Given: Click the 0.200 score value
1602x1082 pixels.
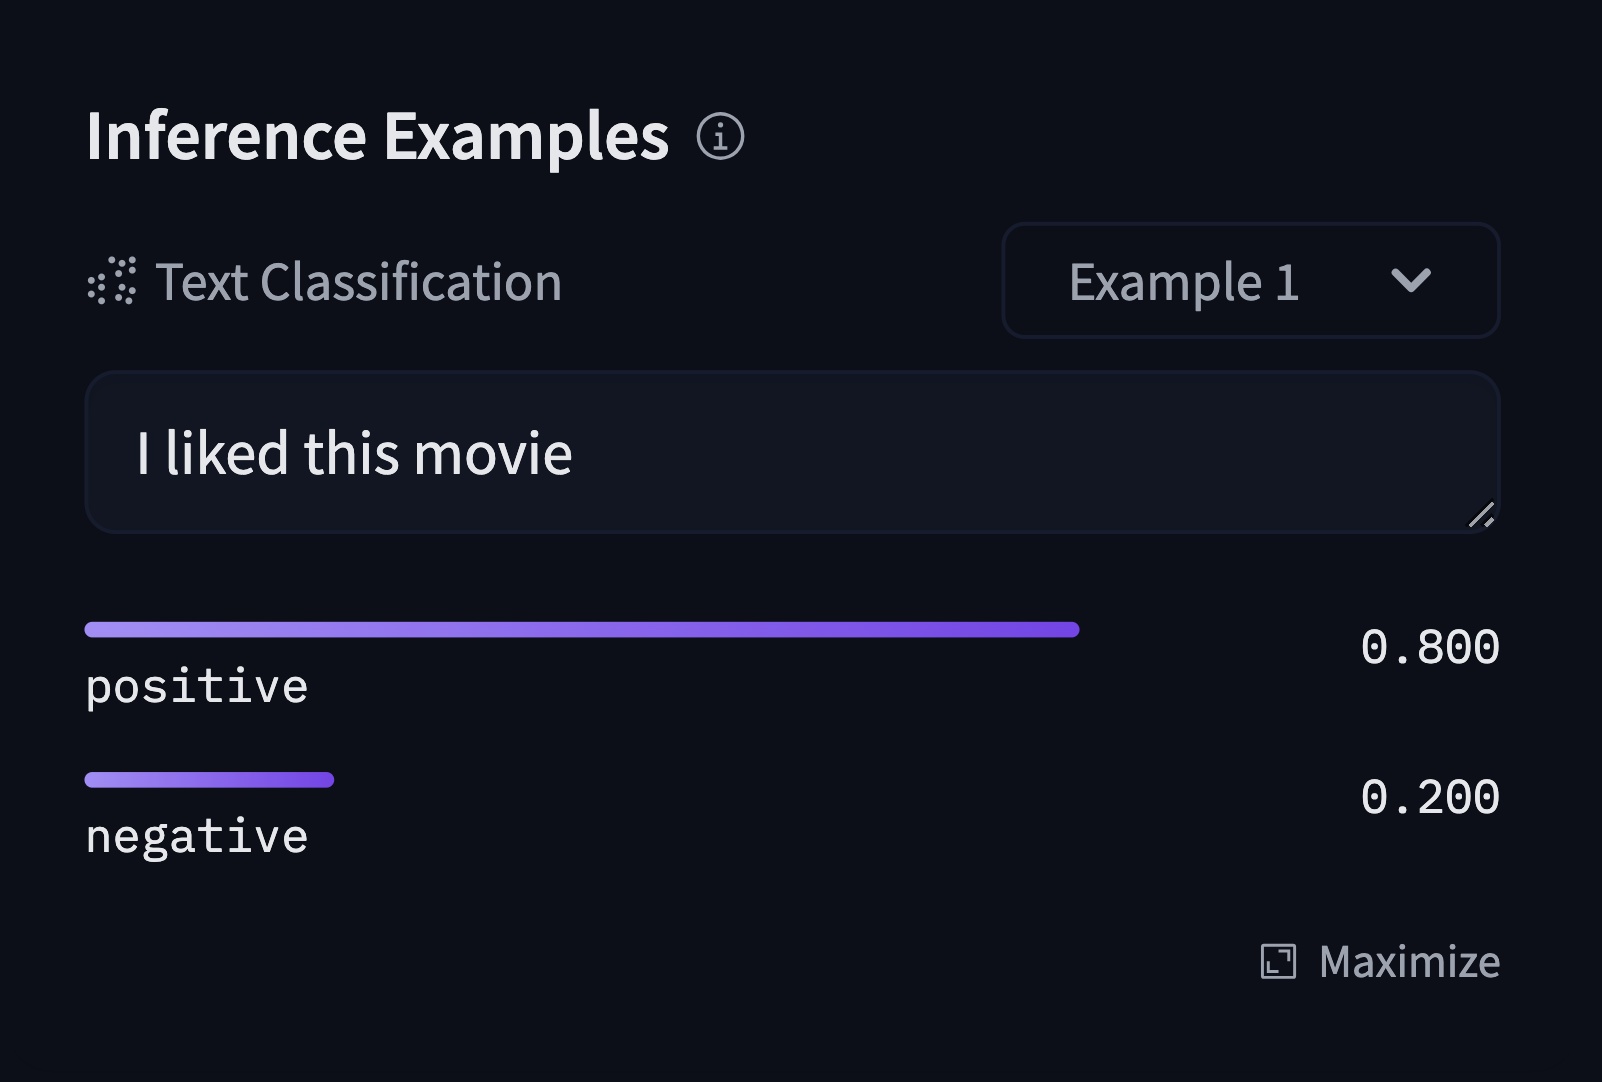Looking at the screenshot, I should (1430, 797).
